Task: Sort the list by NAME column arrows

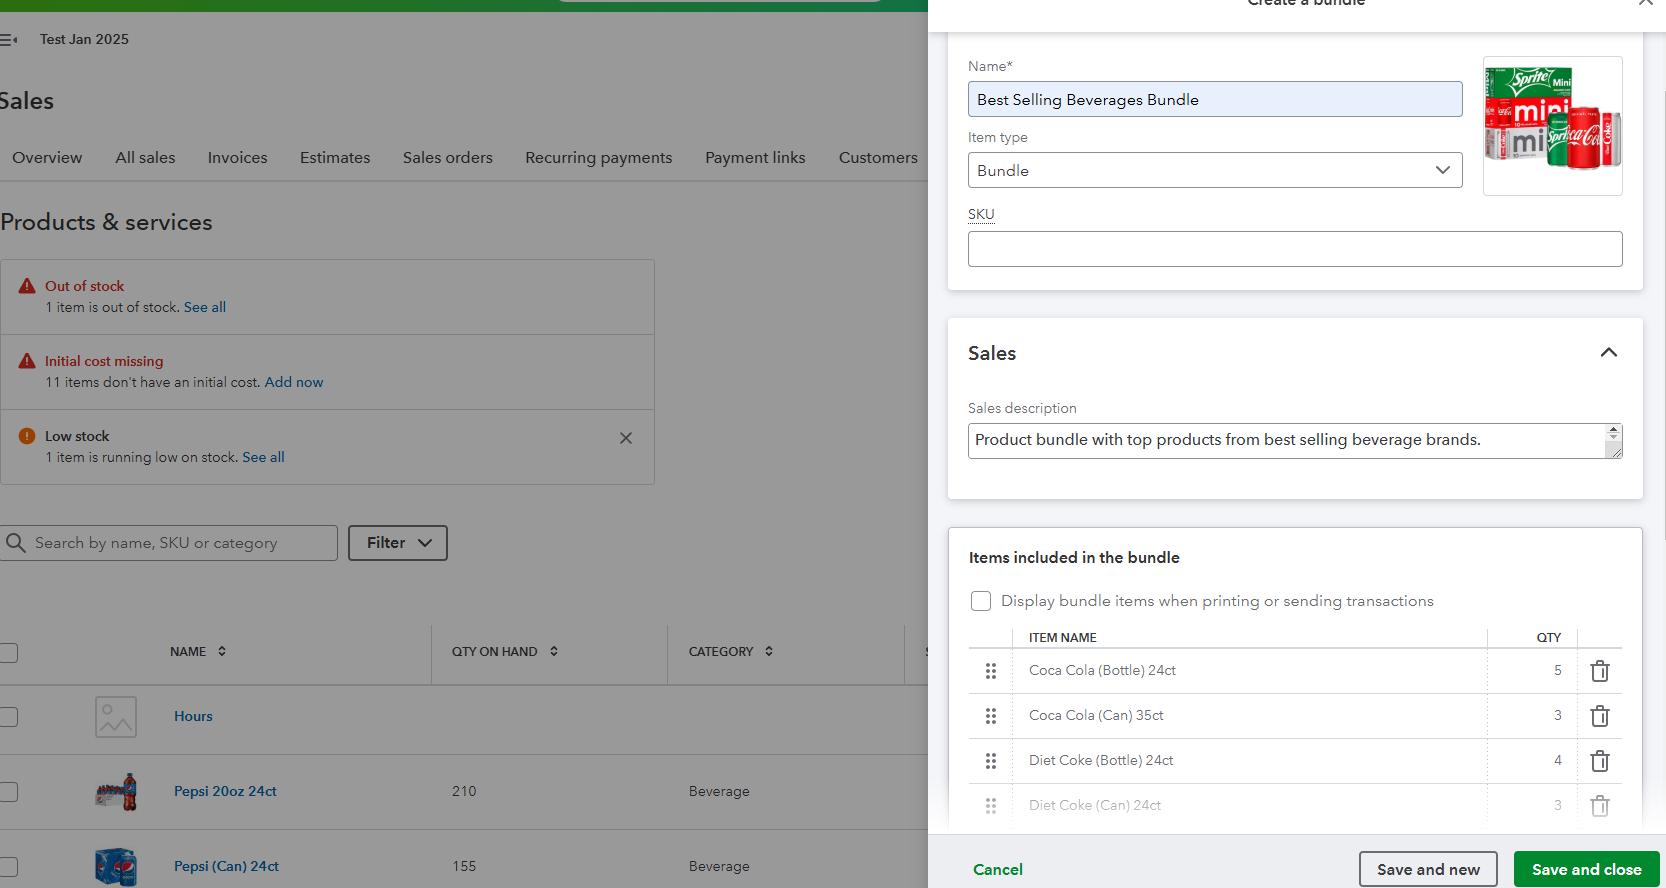Action: point(222,651)
